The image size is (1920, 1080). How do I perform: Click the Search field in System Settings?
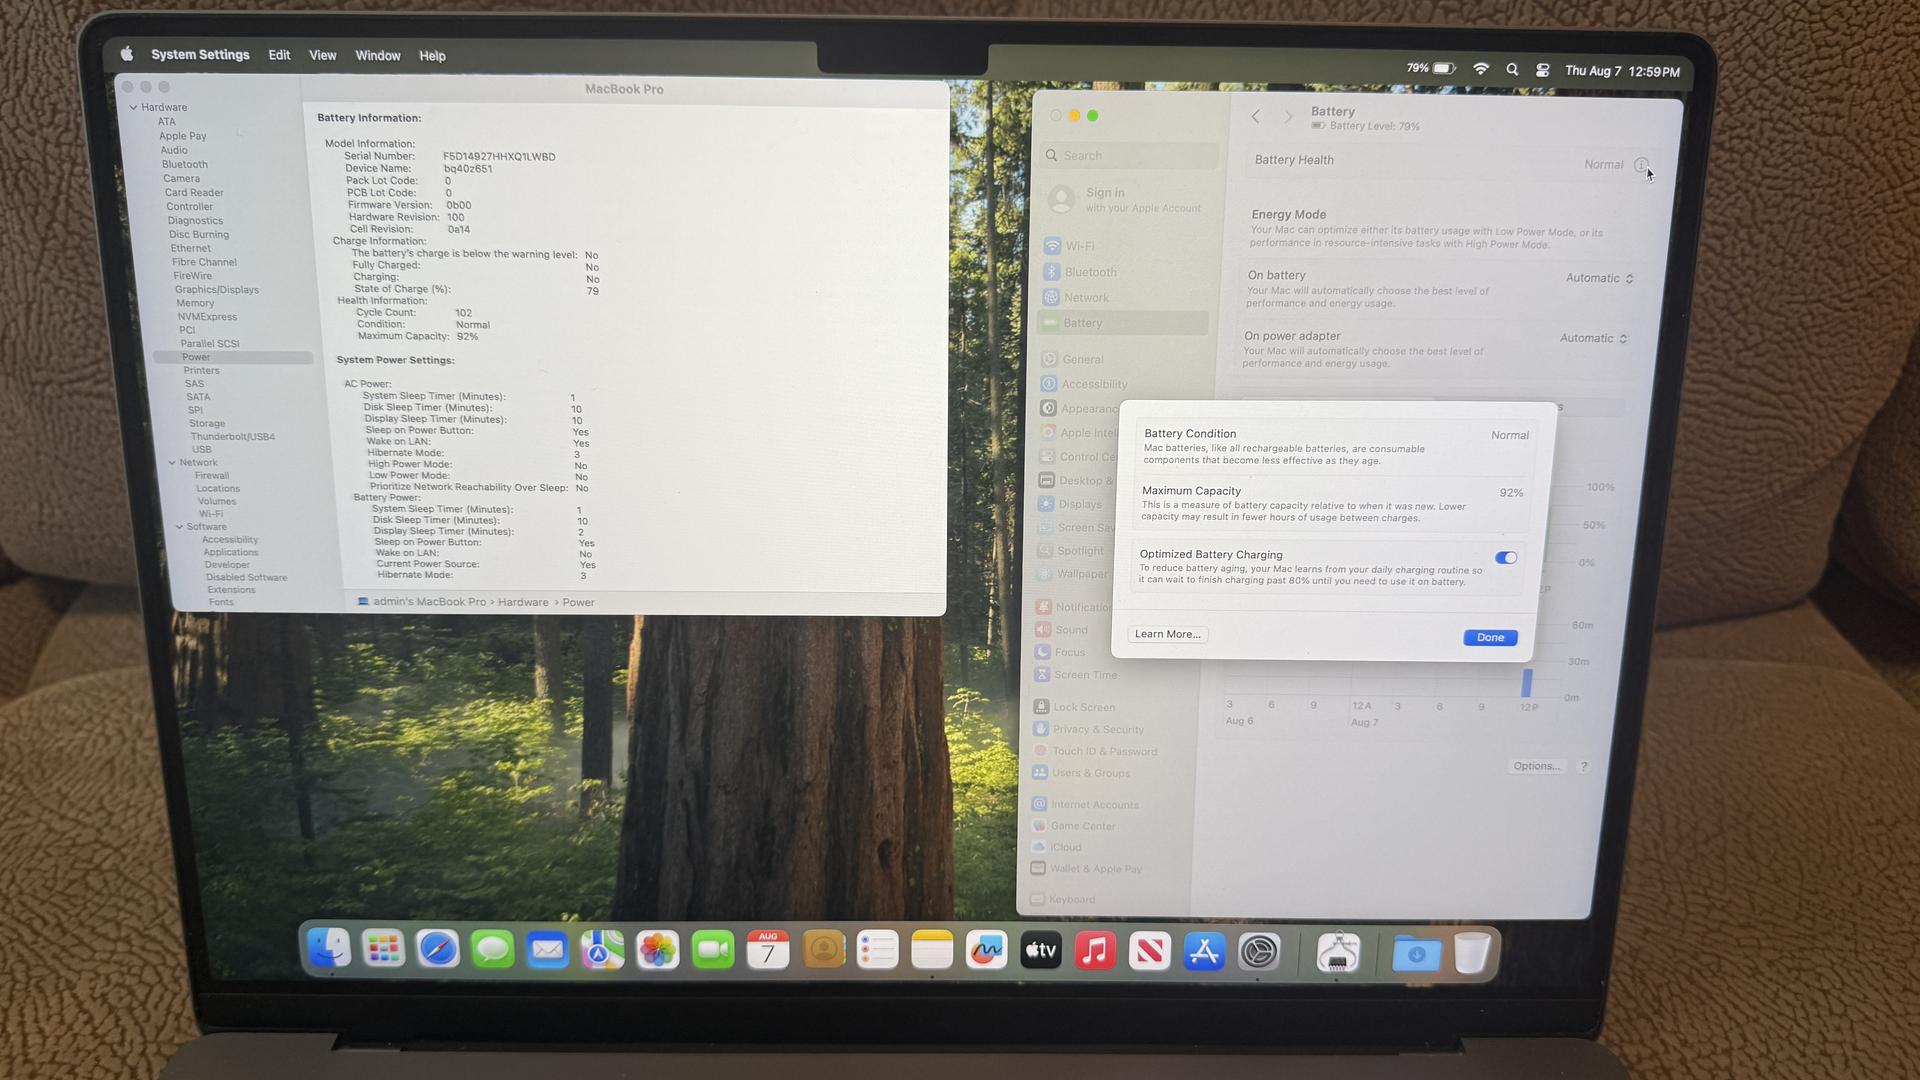[x=1129, y=156]
